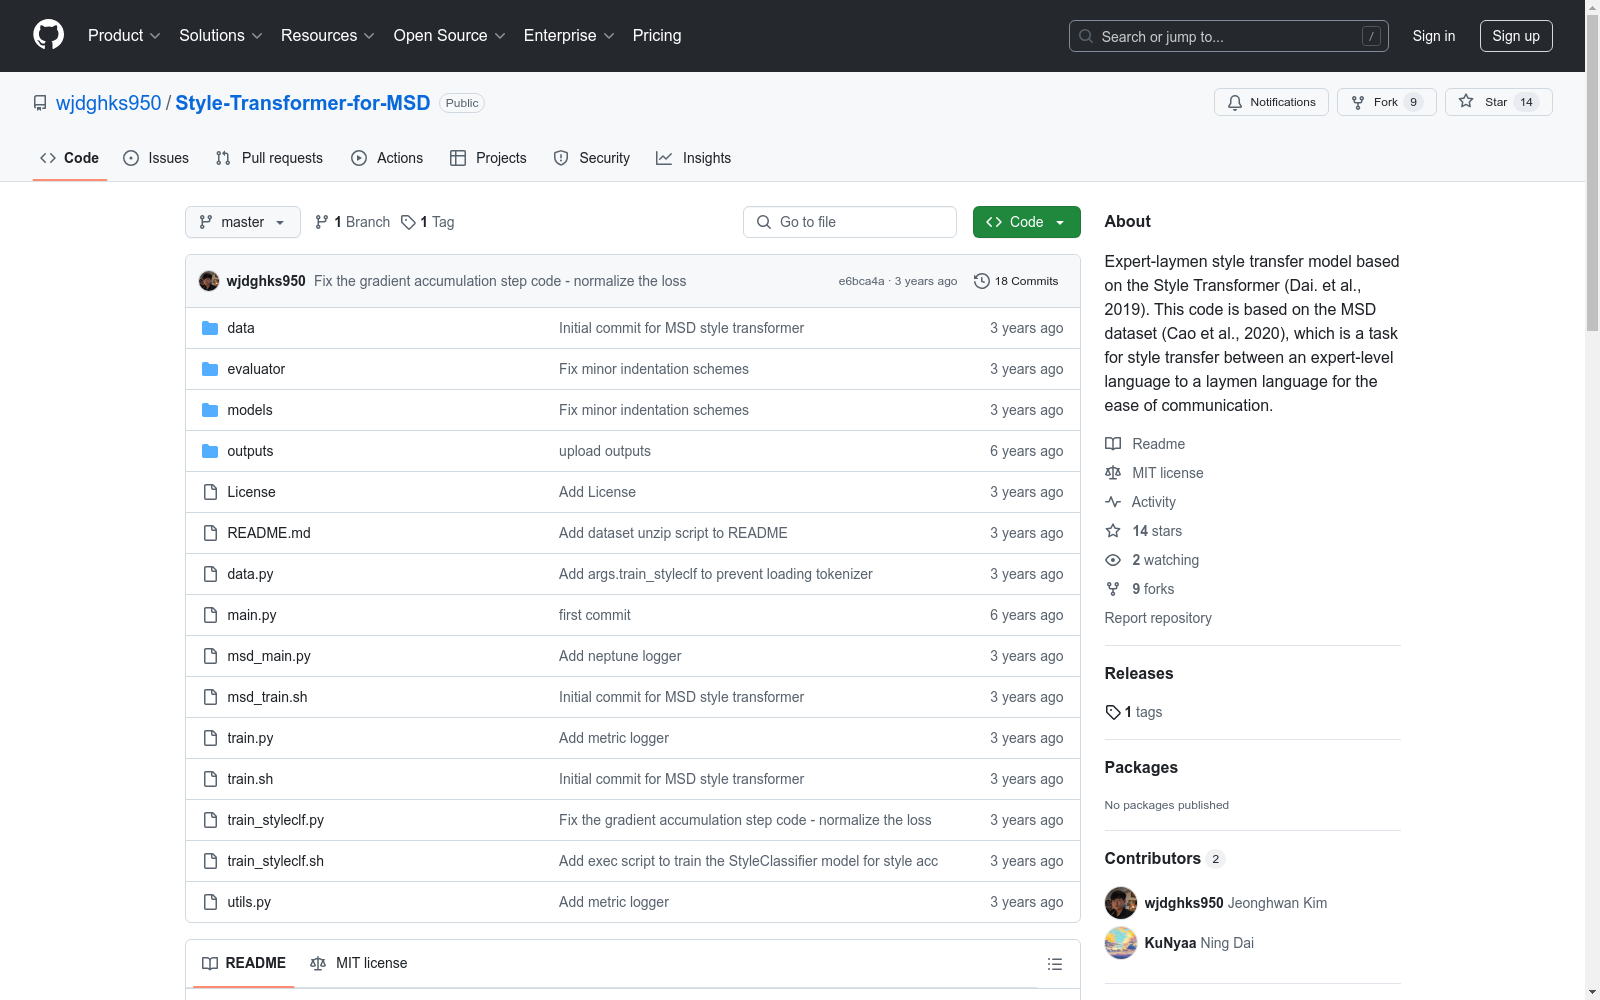Open the 1 tags link under Releases
Image resolution: width=1600 pixels, height=1000 pixels.
pos(1134,712)
